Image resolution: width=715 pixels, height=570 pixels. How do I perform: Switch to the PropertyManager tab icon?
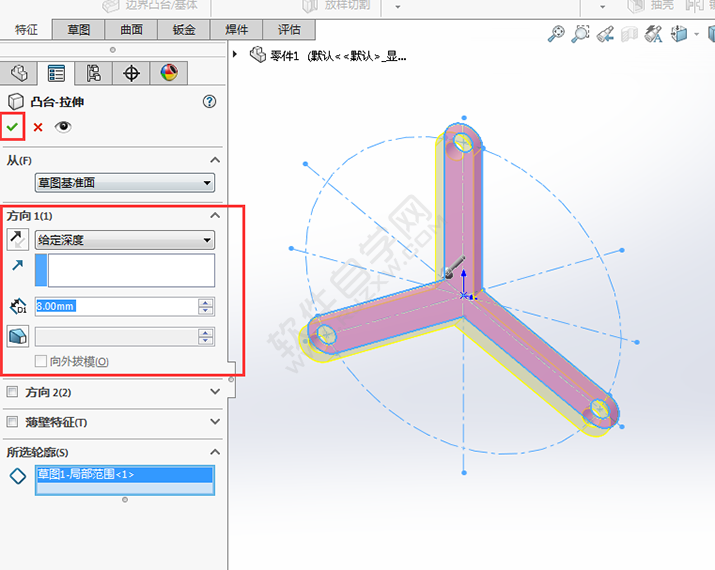coord(56,73)
